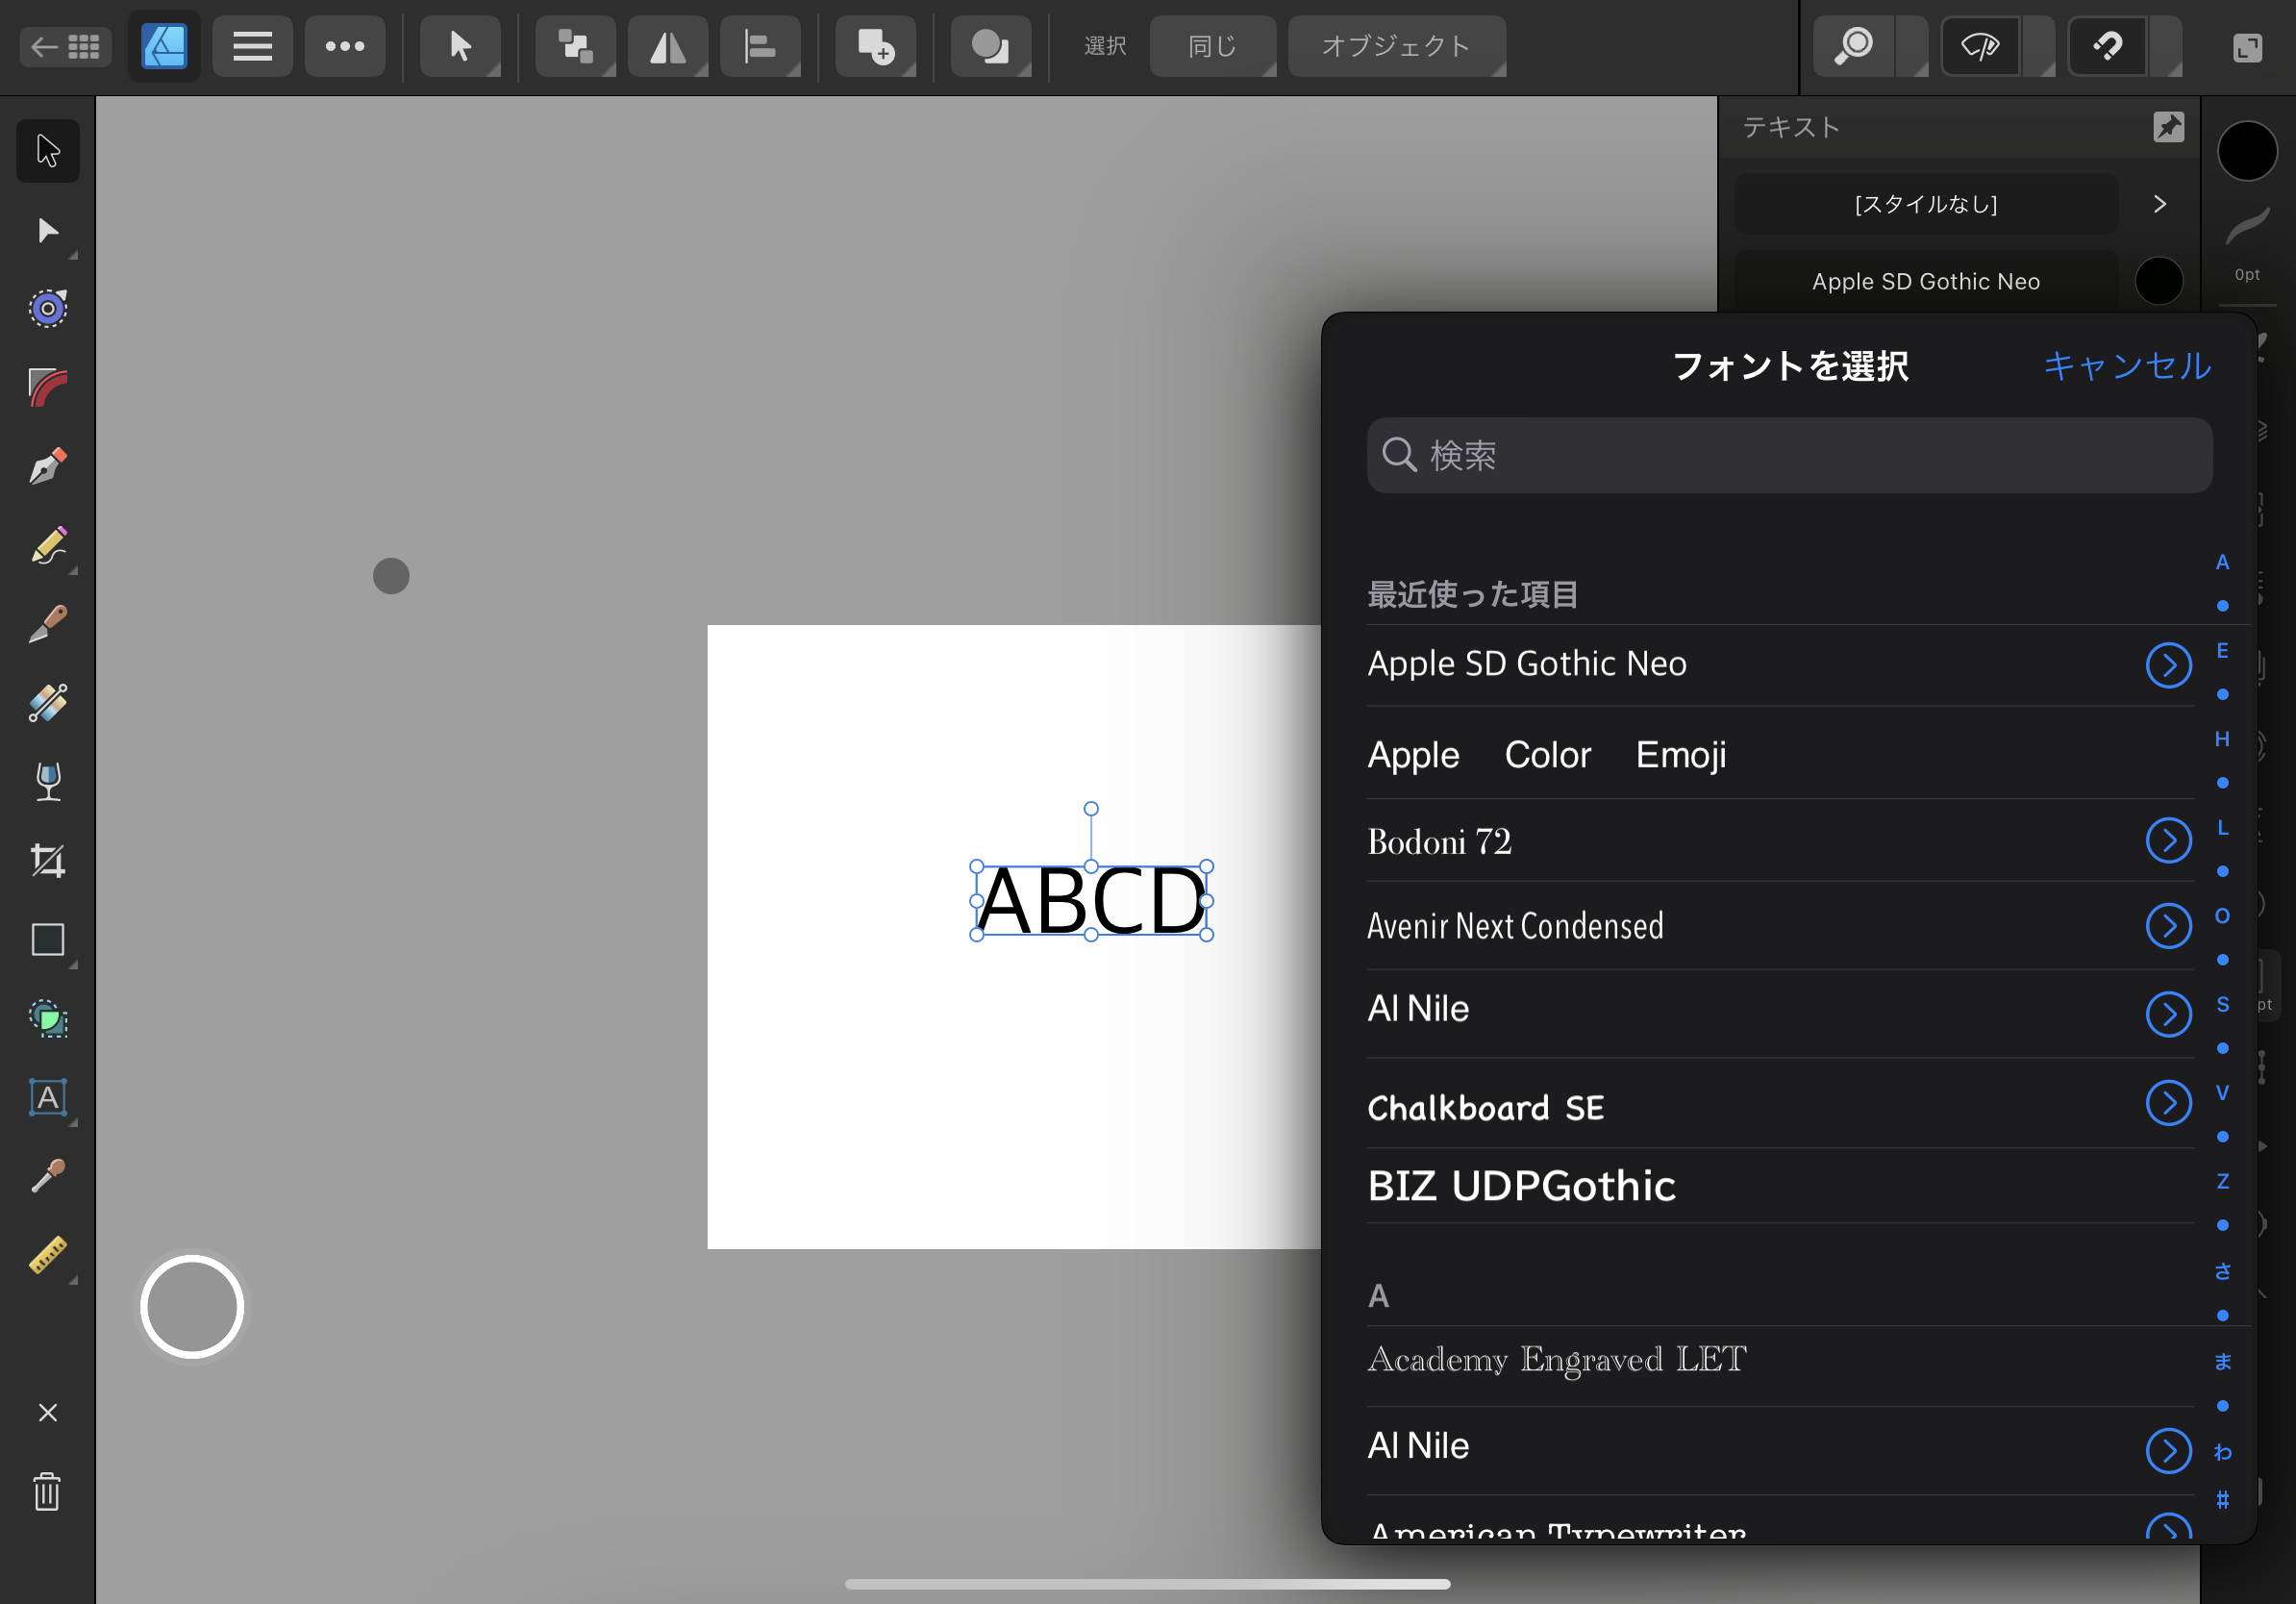Viewport: 2296px width, 1604px height.
Task: Choose the Vector Brush tool
Action: tap(47, 625)
